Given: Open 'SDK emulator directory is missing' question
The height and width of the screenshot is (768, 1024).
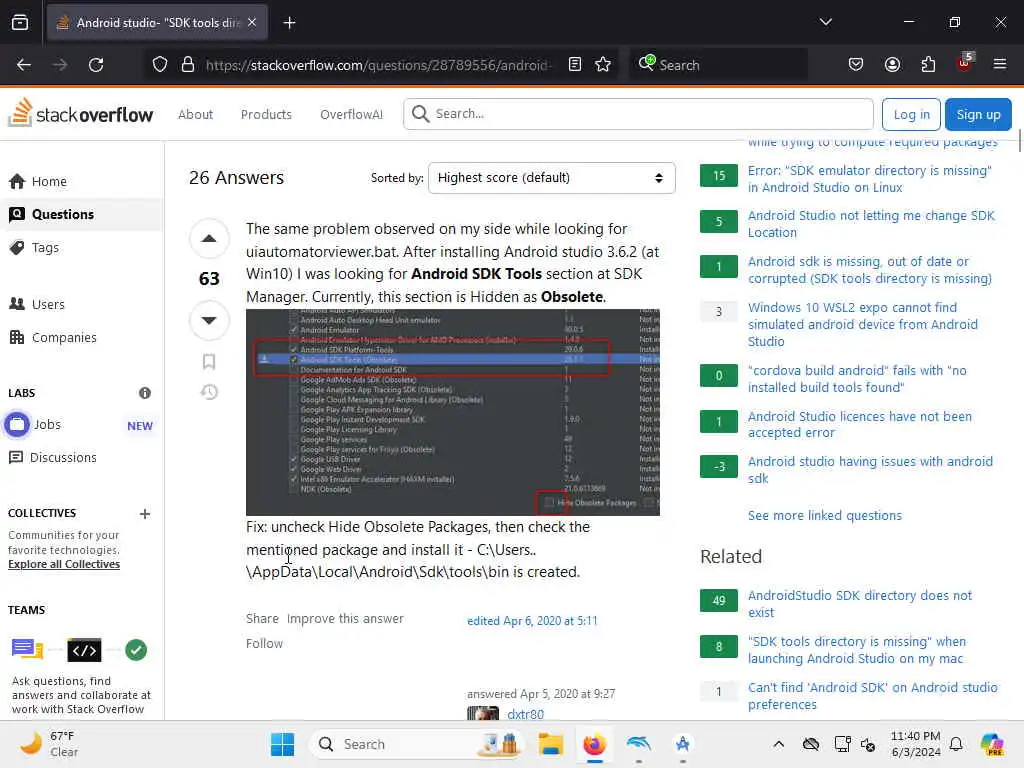Looking at the screenshot, I should [x=869, y=179].
